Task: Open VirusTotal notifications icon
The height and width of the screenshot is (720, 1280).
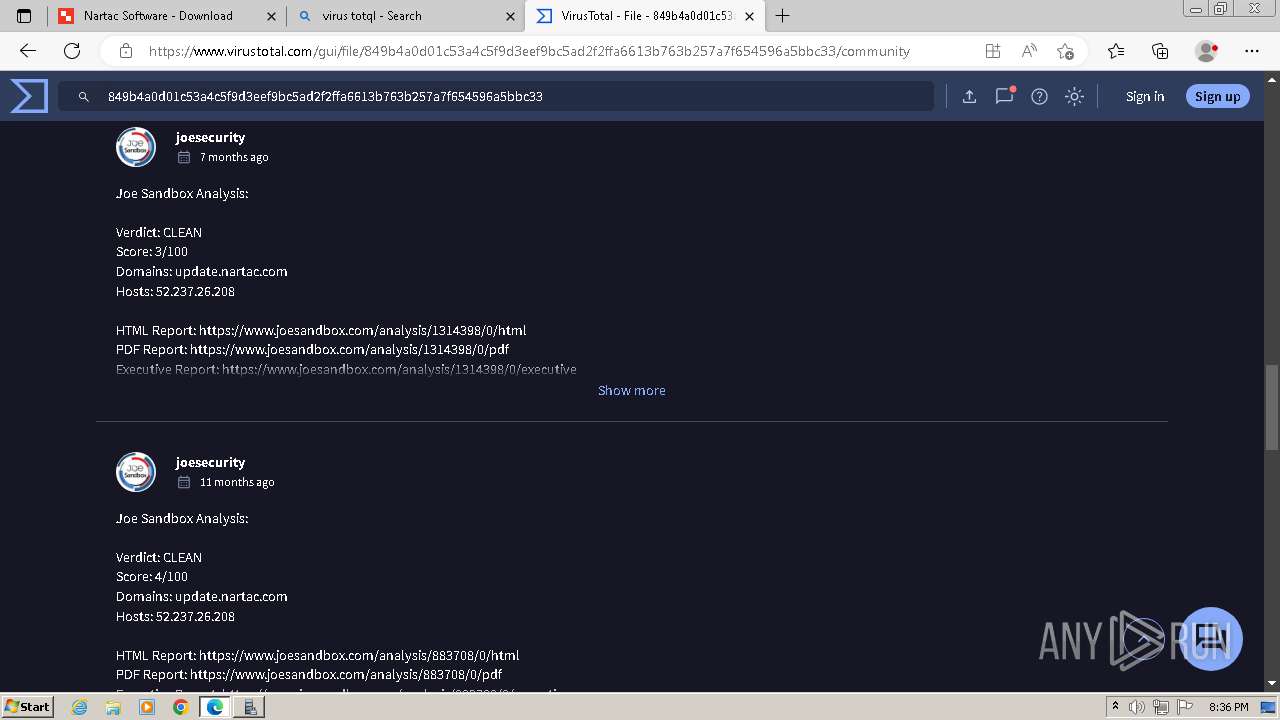Action: coord(1004,96)
